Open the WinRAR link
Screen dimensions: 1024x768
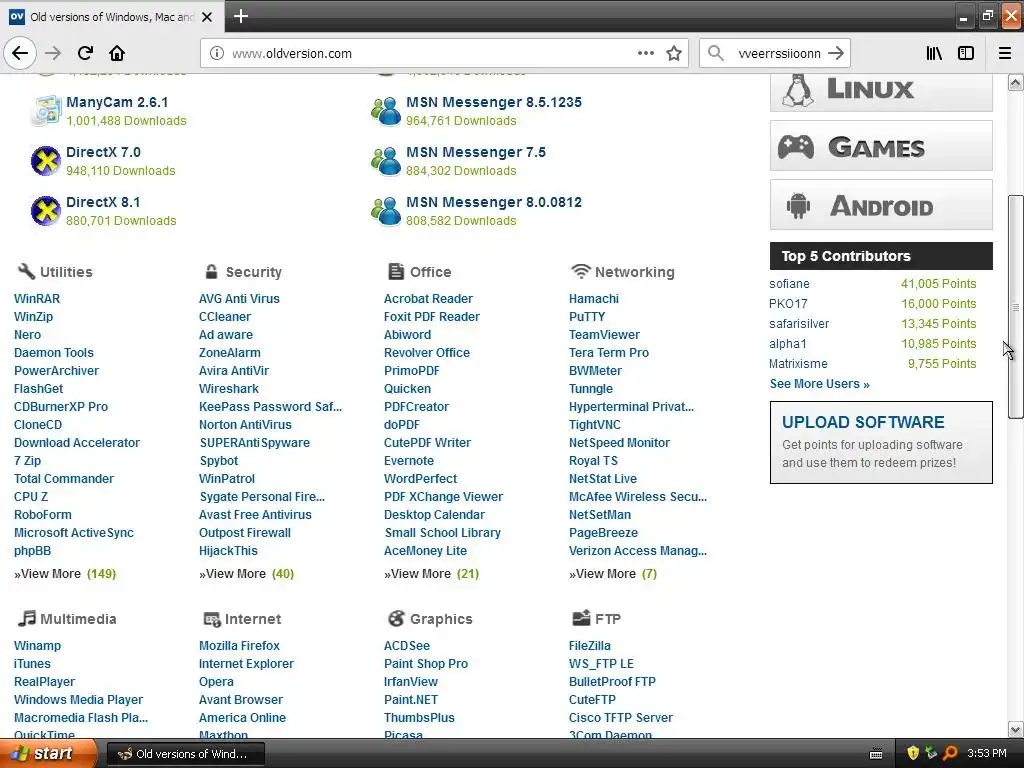37,298
